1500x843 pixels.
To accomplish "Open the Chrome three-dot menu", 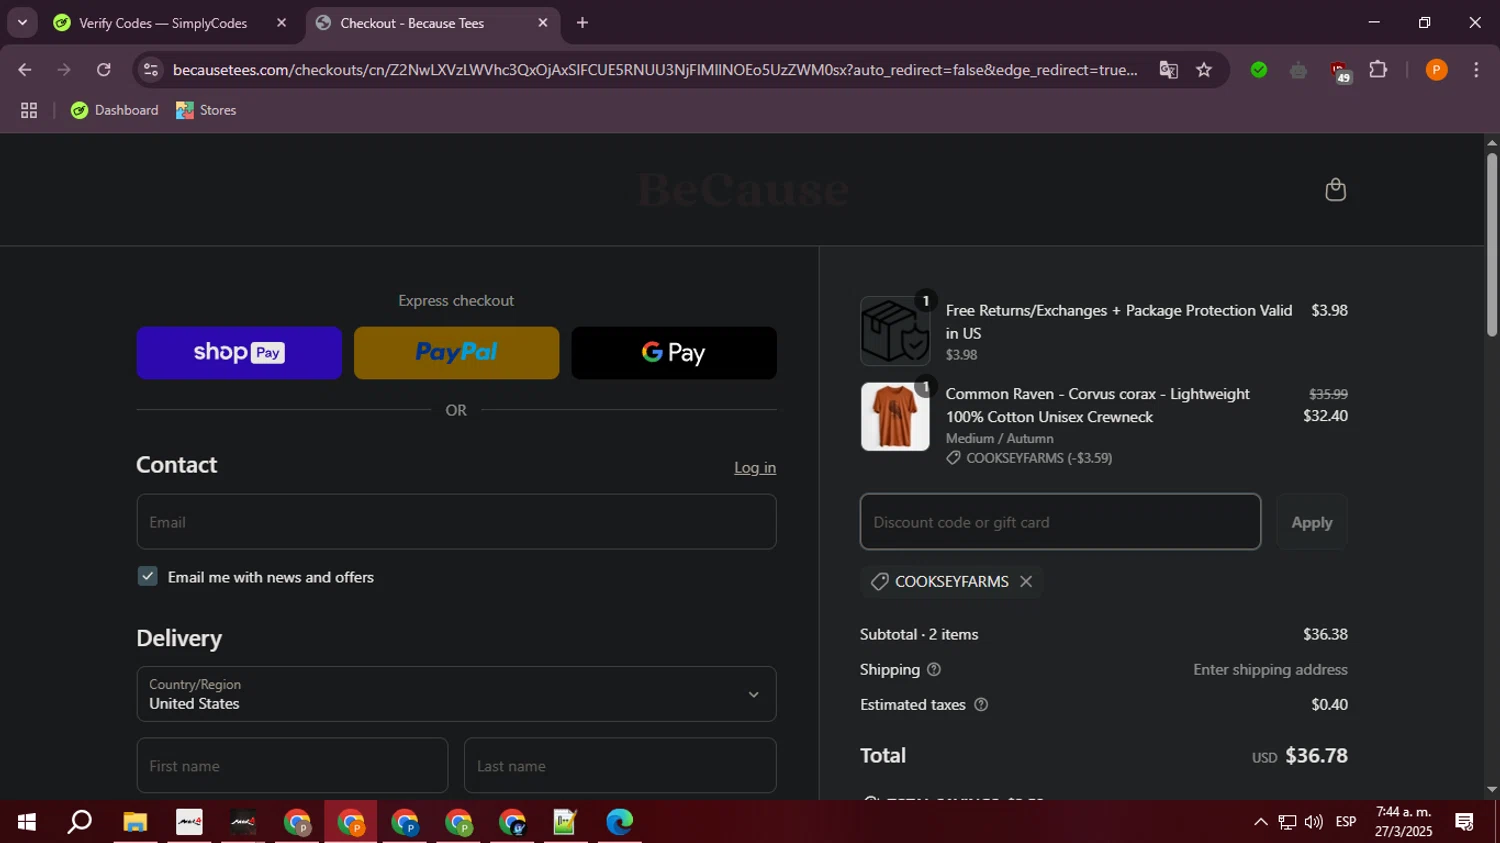I will (x=1476, y=70).
